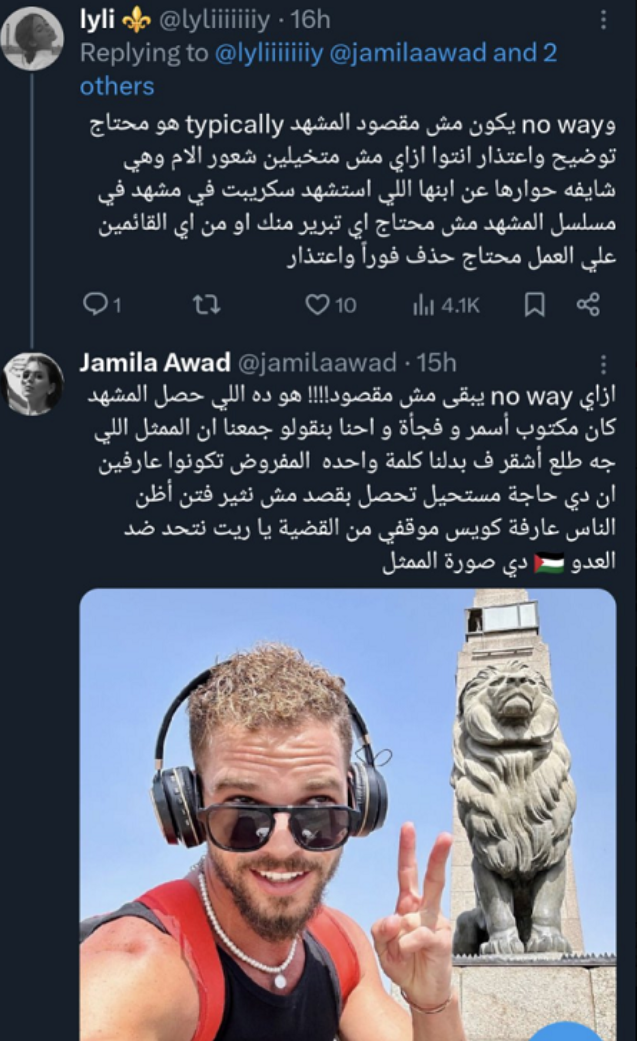The image size is (637, 1041).
Task: Open the attached selfie photo with lion statue
Action: [348, 815]
